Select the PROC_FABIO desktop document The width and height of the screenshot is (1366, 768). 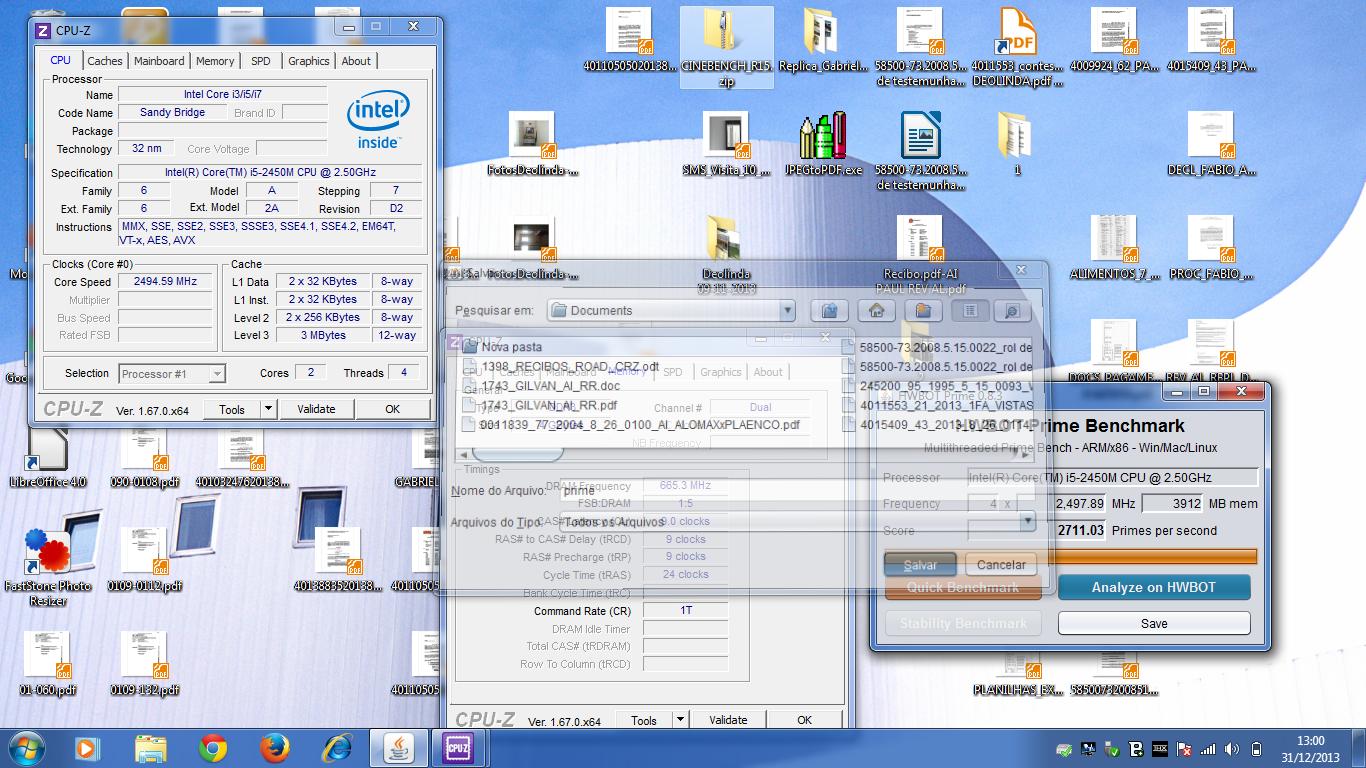click(x=1210, y=247)
